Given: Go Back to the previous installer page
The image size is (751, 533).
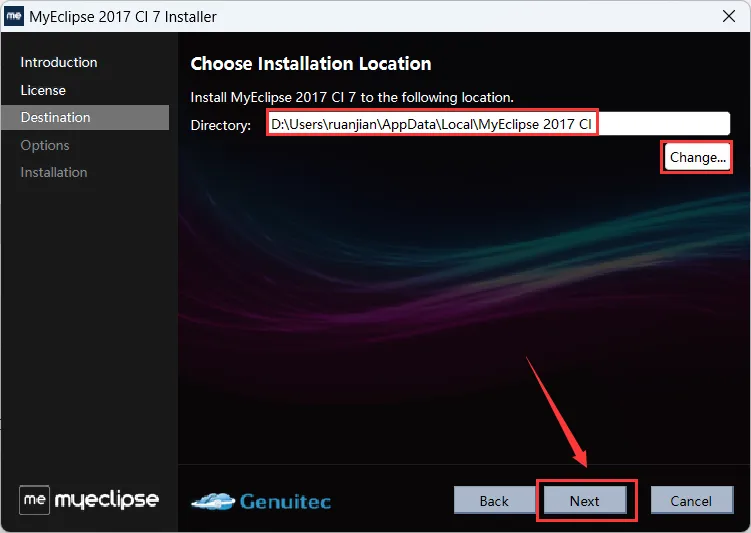Looking at the screenshot, I should point(494,501).
